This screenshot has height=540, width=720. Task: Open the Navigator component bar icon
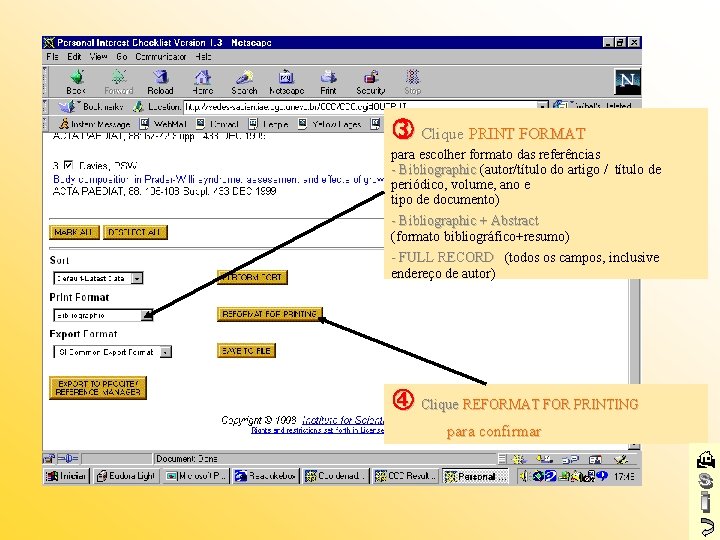point(519,459)
